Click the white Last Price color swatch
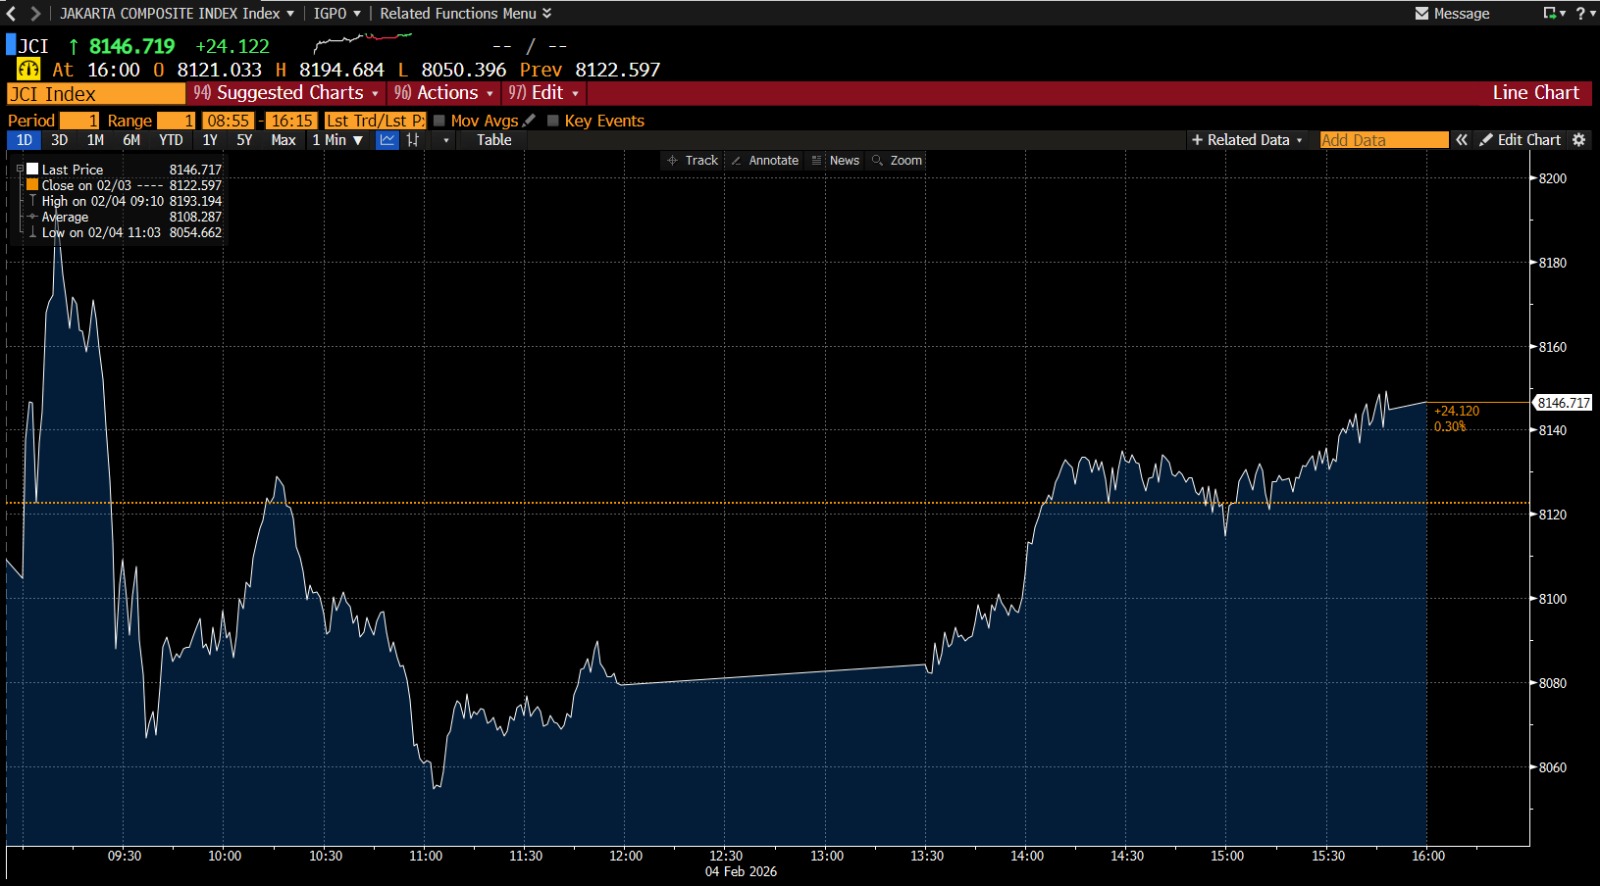 pos(33,170)
